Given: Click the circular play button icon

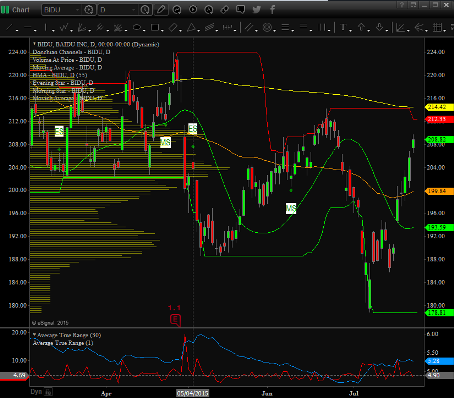Looking at the screenshot, I should click(193, 10).
